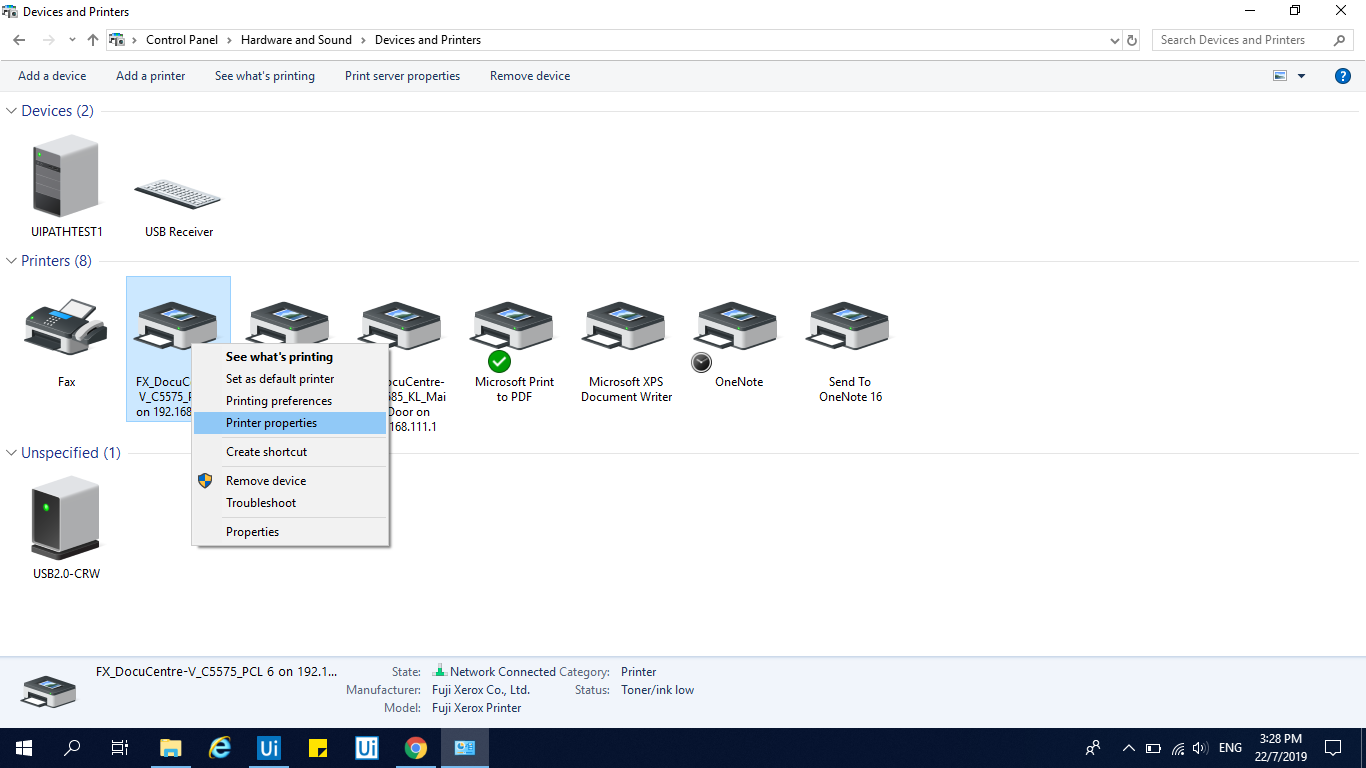Viewport: 1366px width, 768px height.
Task: Show hidden system tray icons
Action: point(1129,748)
